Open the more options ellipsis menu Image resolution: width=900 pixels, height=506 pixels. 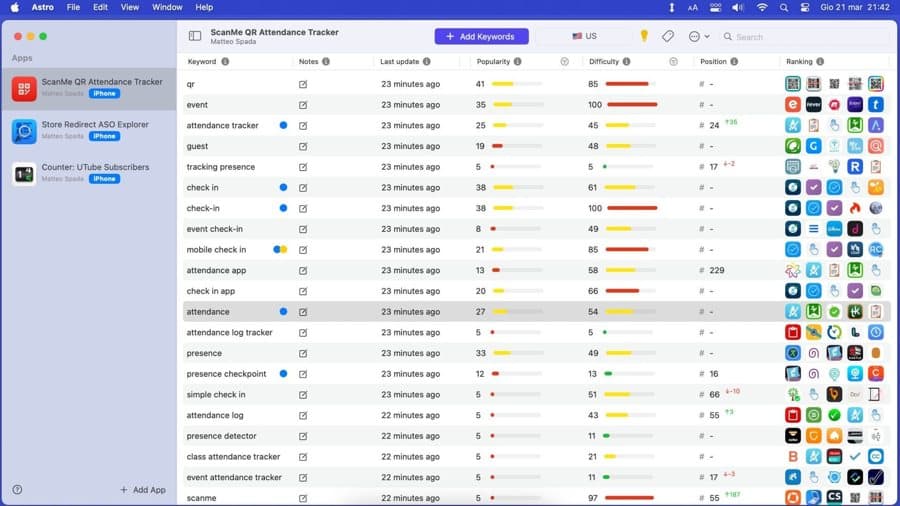[699, 36]
